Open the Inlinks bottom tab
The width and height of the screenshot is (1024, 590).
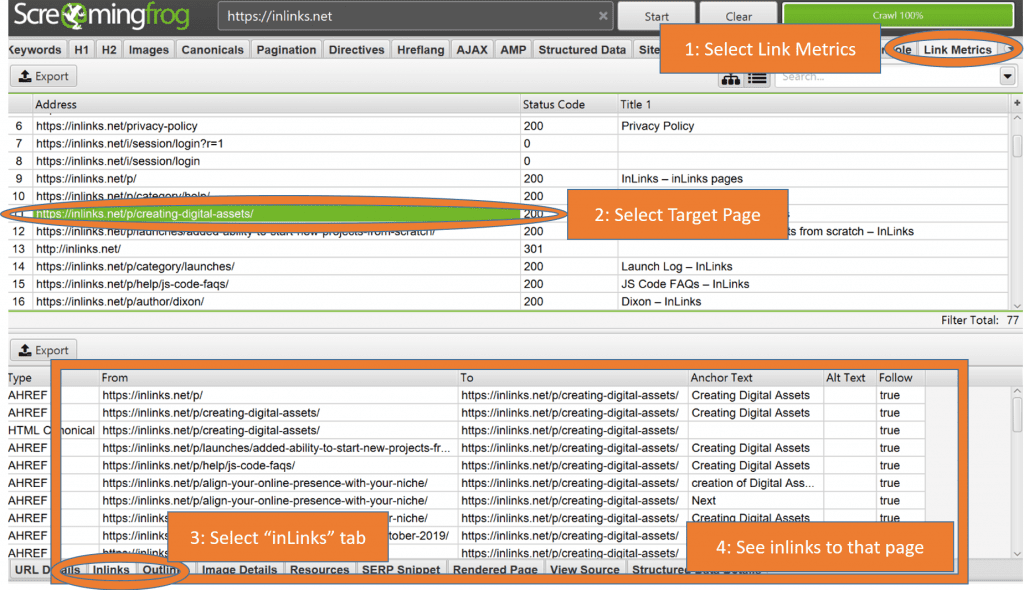click(x=111, y=570)
